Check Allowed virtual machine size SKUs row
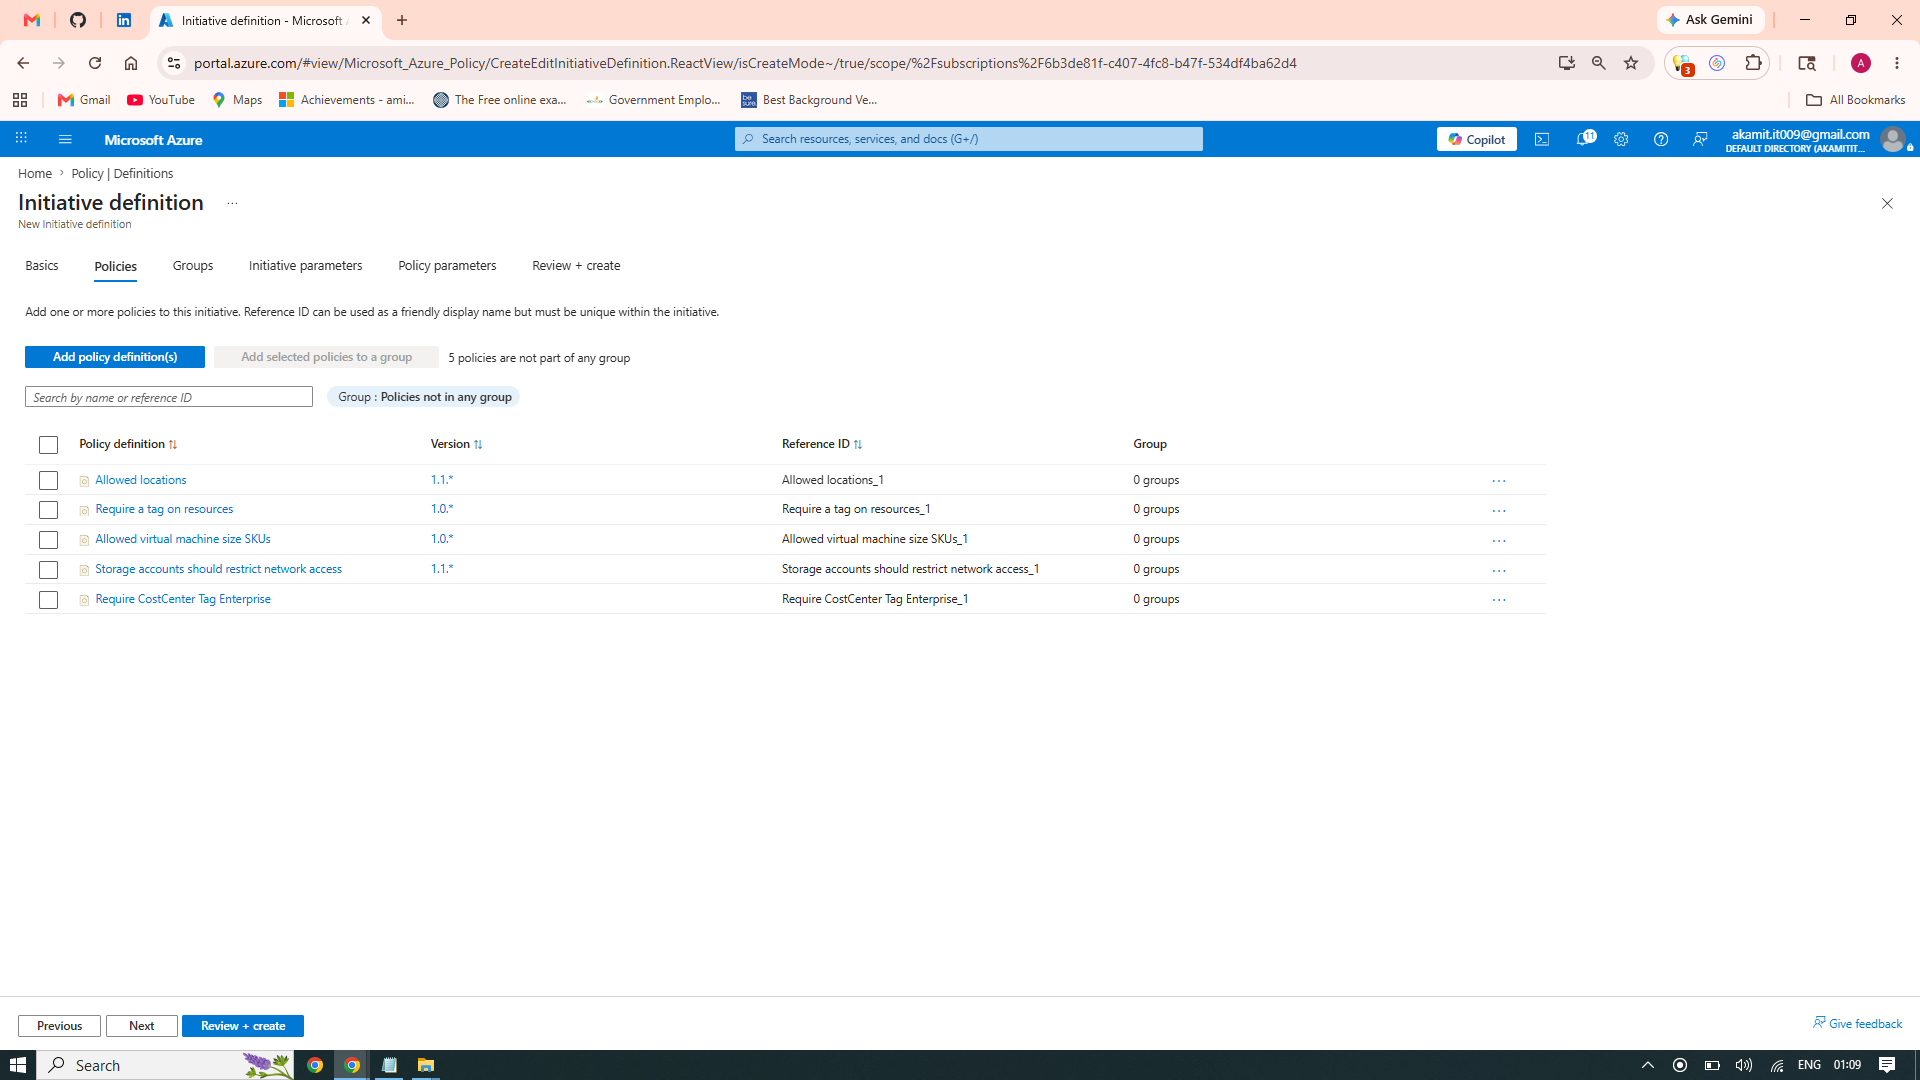 click(48, 540)
